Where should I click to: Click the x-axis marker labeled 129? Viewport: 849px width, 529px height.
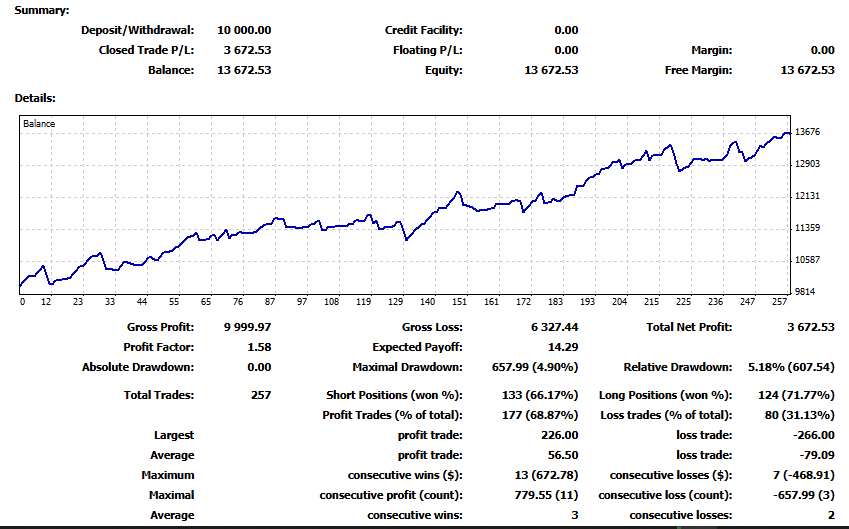(x=395, y=302)
